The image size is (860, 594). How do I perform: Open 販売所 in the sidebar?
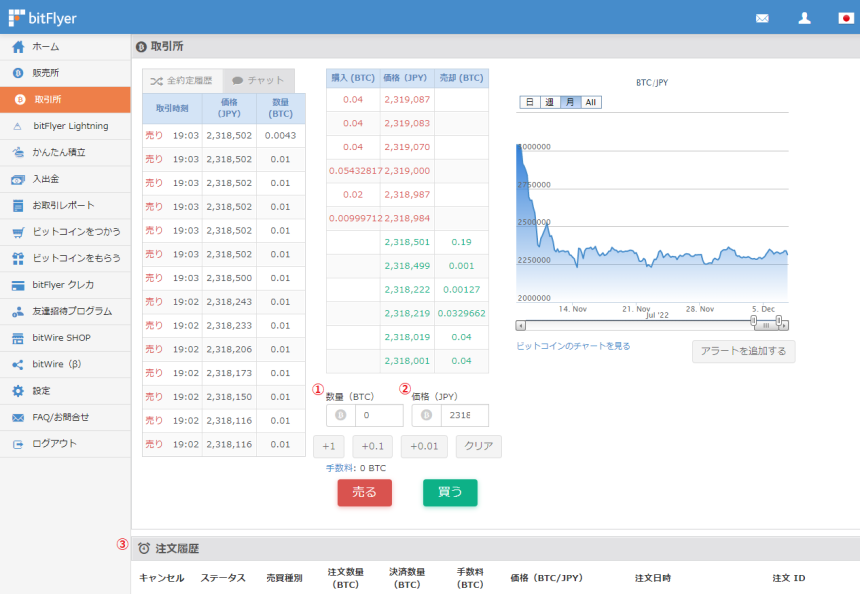point(65,73)
